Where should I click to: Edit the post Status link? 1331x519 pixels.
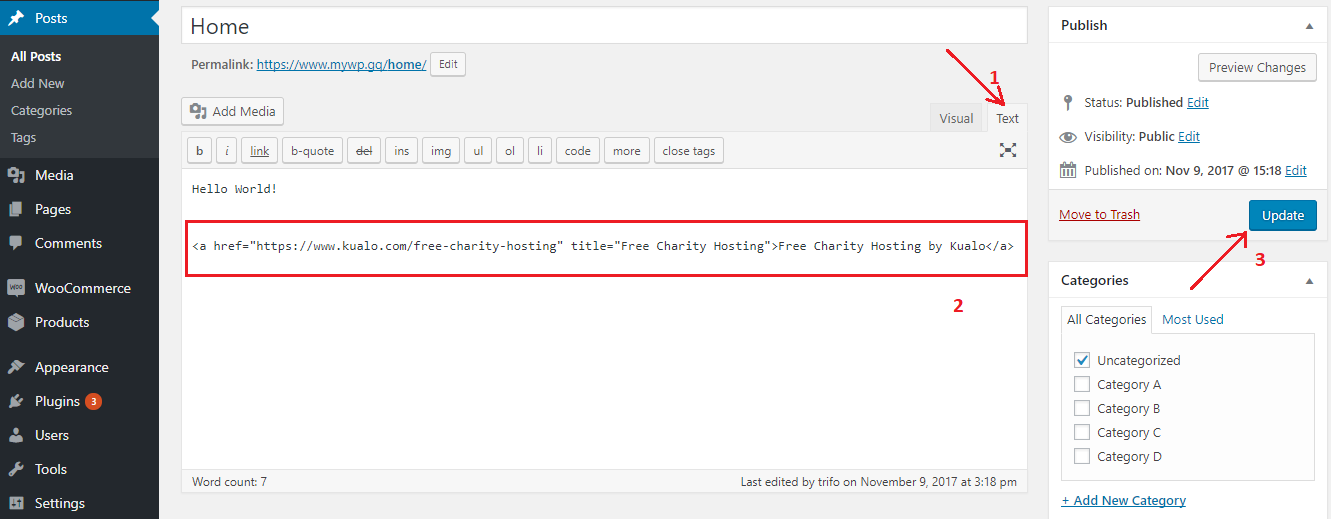point(1197,102)
